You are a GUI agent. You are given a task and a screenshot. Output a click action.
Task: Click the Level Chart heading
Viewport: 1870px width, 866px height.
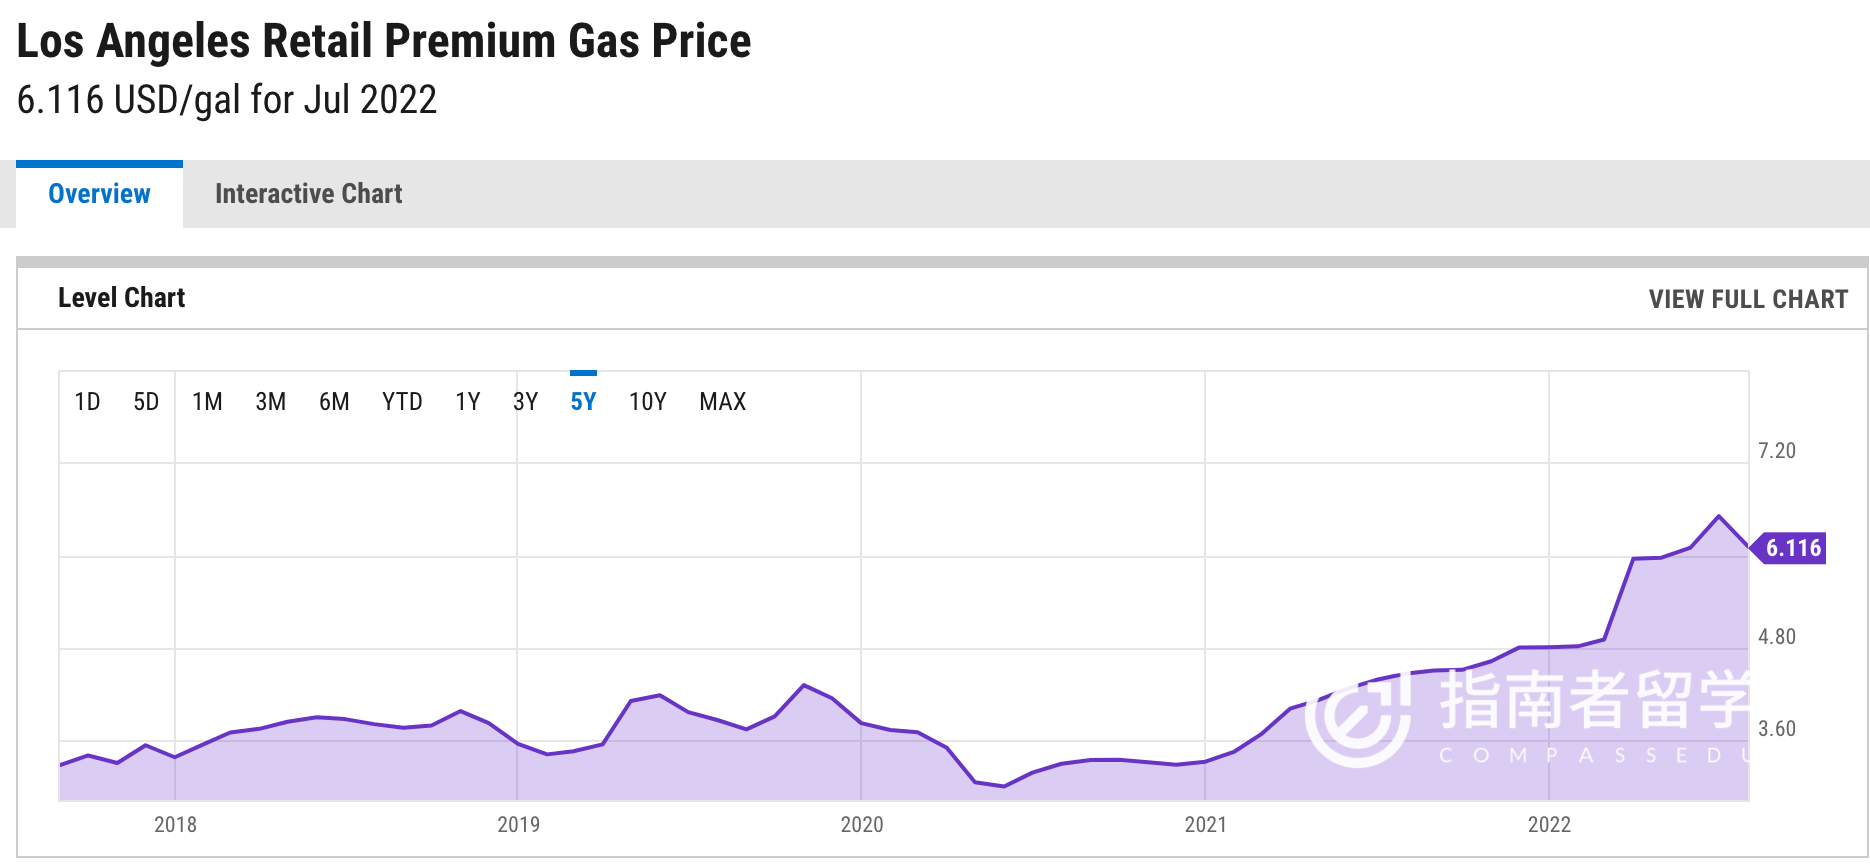pos(121,298)
